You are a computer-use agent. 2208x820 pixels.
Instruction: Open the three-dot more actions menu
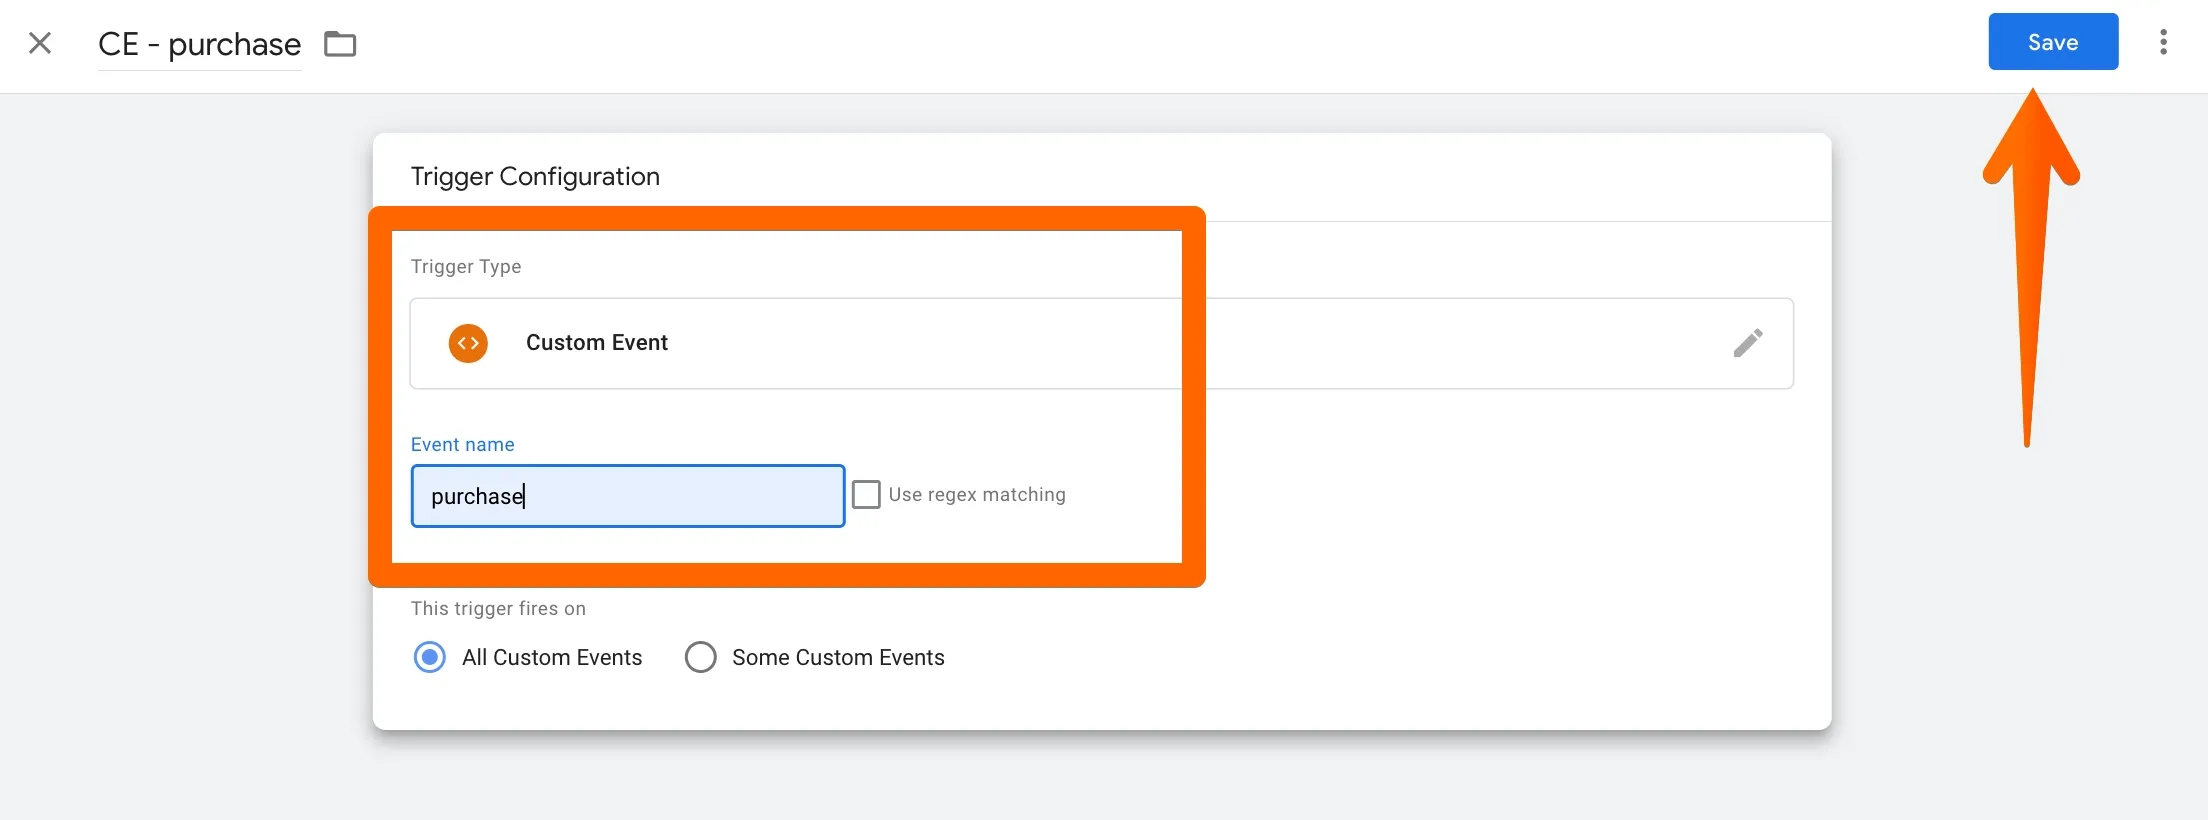click(2163, 42)
